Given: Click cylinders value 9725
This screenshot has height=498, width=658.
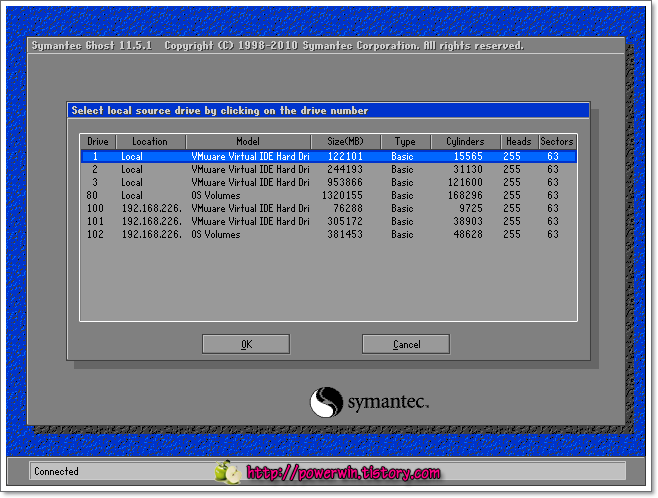Looking at the screenshot, I should click(471, 209).
